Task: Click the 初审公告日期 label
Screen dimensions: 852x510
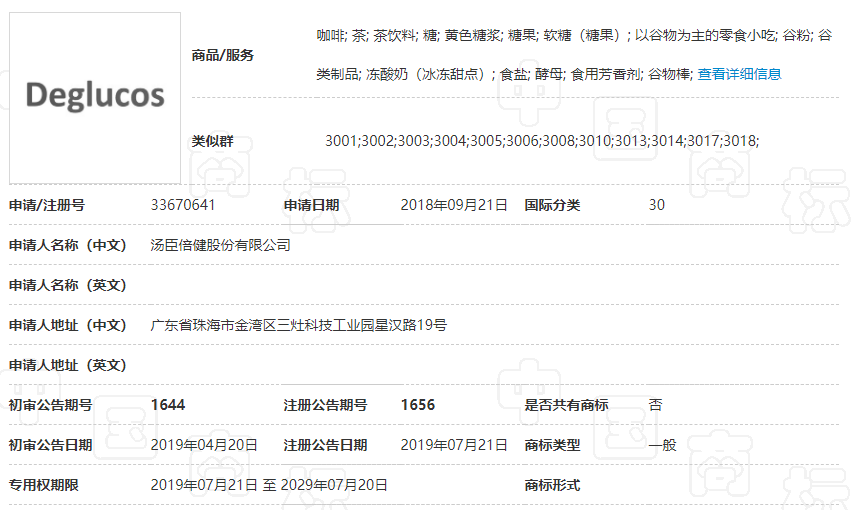Action: (x=51, y=445)
